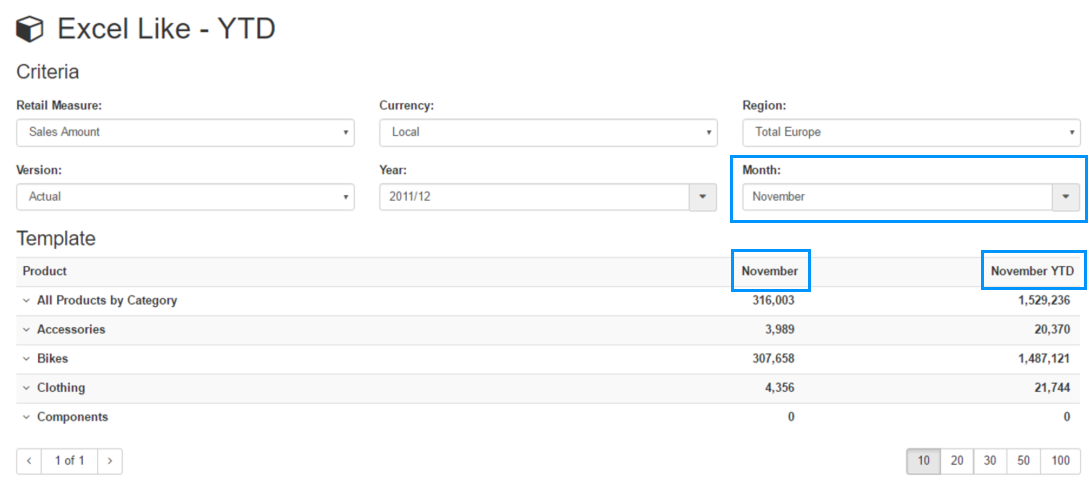Open the Version dropdown
1091x483 pixels.
click(185, 197)
